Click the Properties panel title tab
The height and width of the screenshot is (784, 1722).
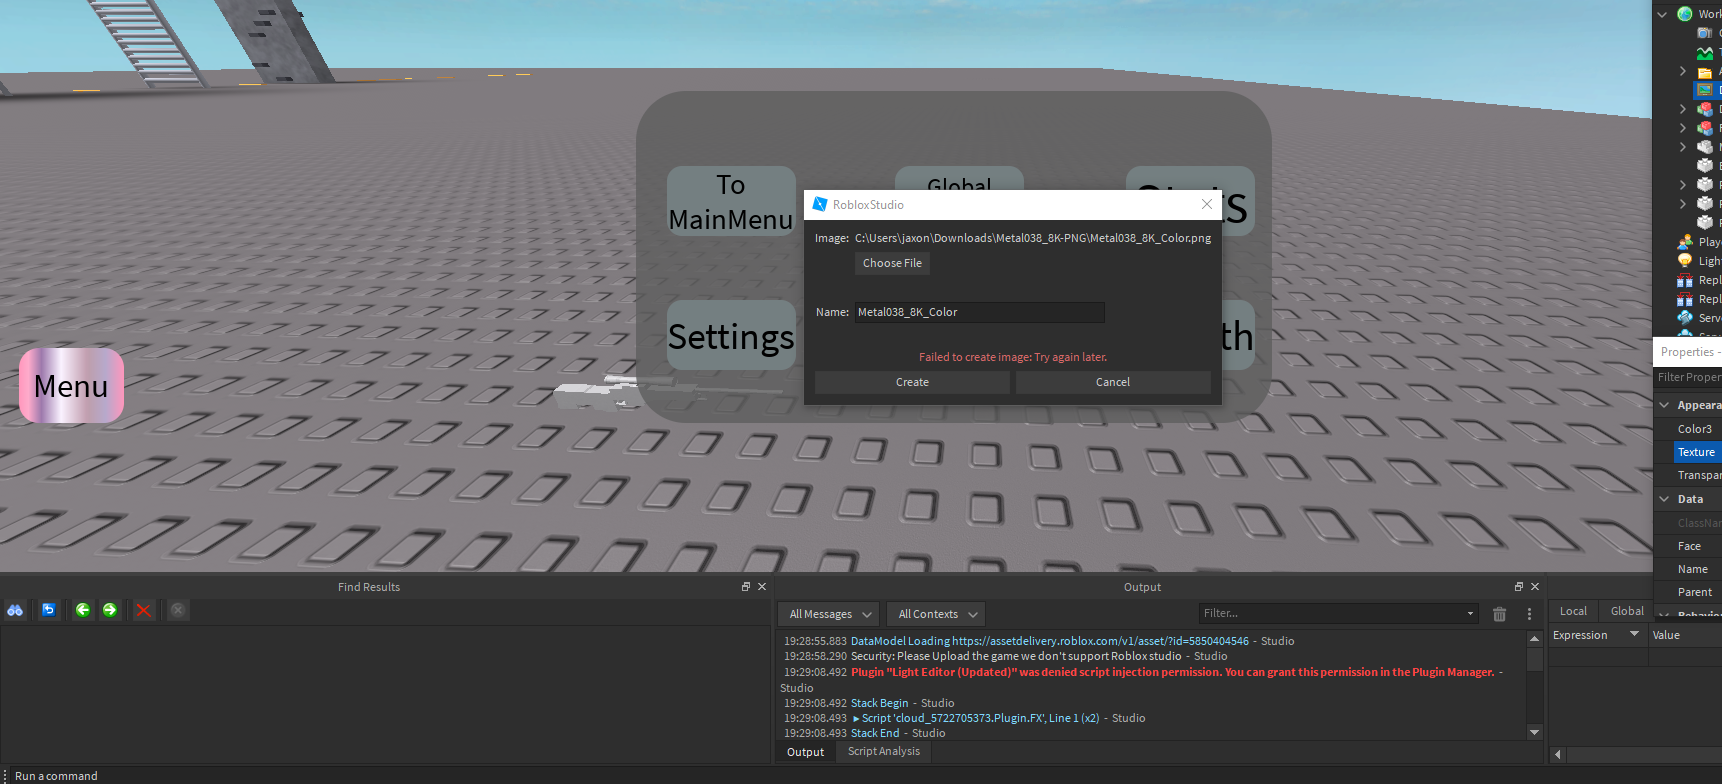[1688, 352]
